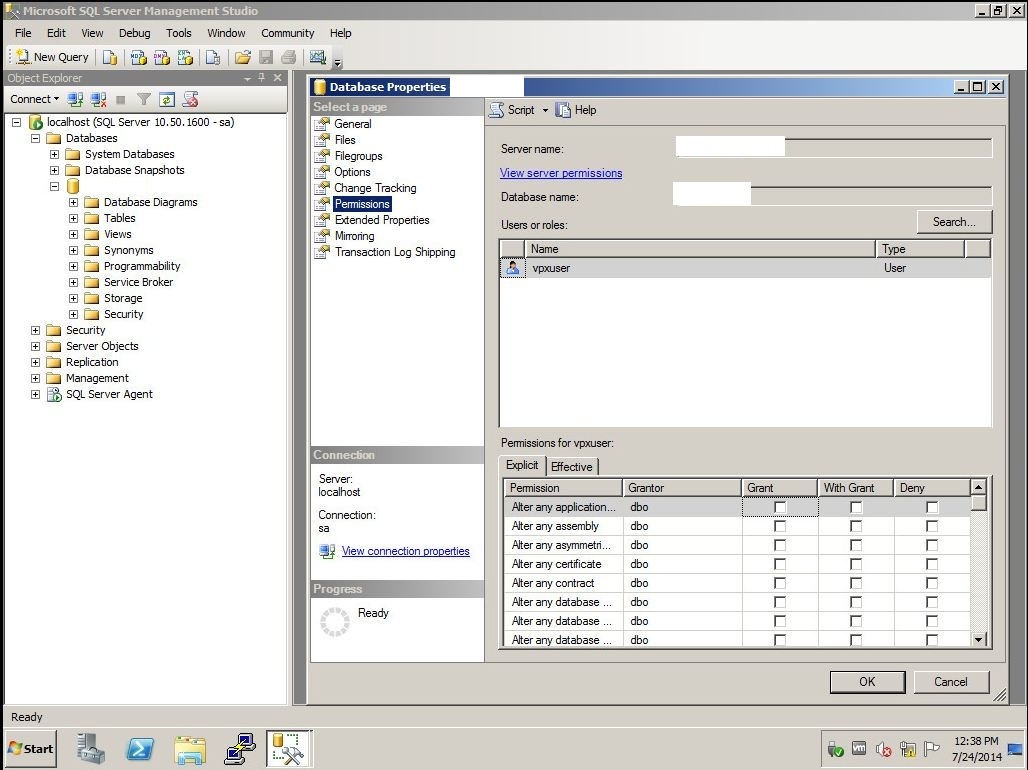Expand the Tables tree node
This screenshot has height=770, width=1028.
click(x=73, y=218)
